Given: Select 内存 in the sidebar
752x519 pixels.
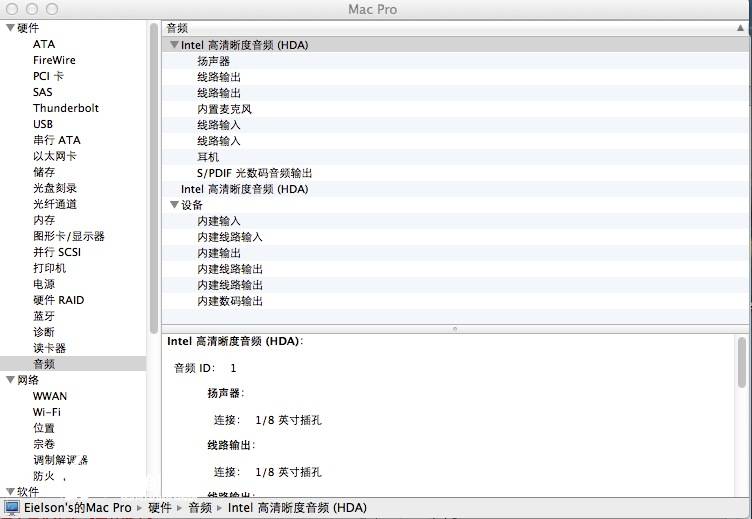Looking at the screenshot, I should [x=44, y=220].
